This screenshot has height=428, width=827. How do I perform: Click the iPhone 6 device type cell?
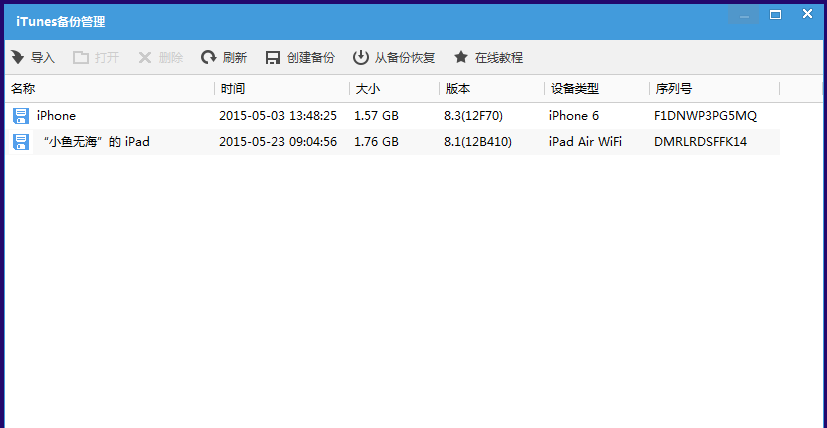[574, 116]
